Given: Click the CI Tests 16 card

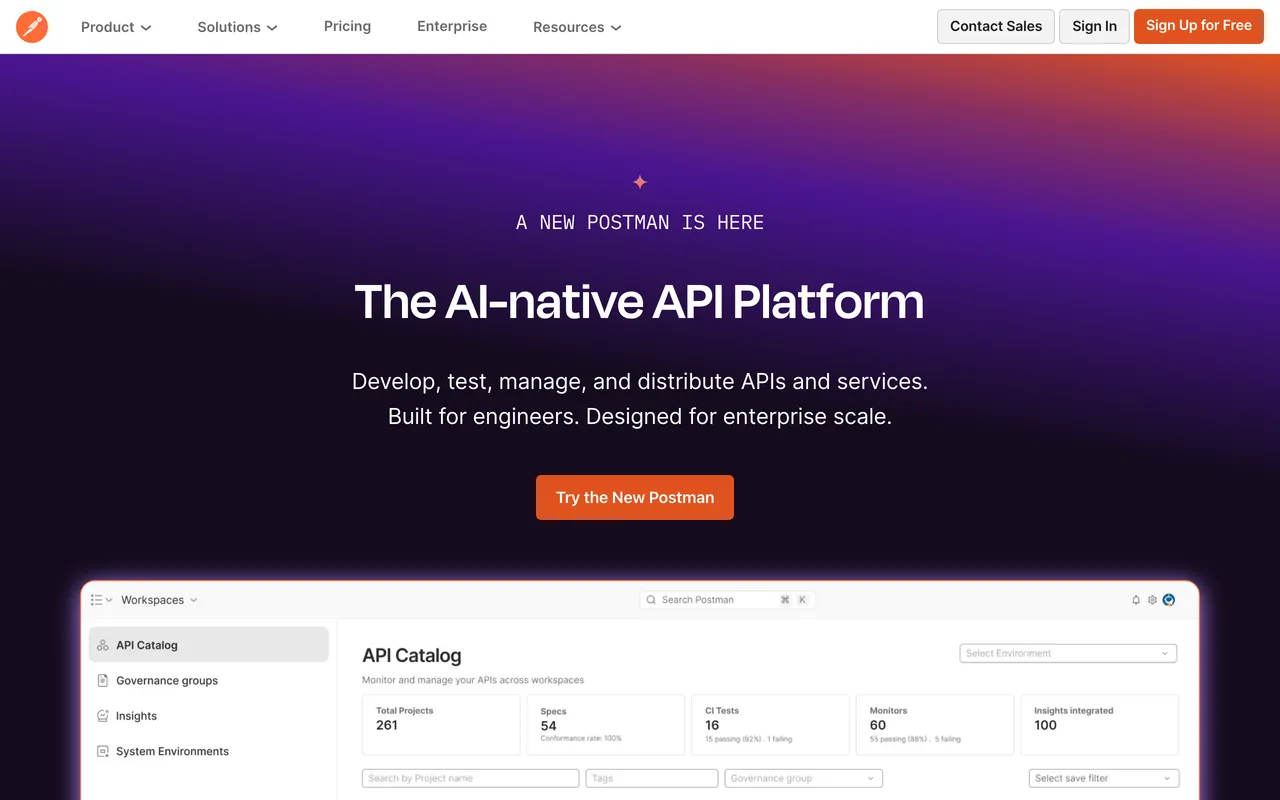Looking at the screenshot, I should [770, 725].
